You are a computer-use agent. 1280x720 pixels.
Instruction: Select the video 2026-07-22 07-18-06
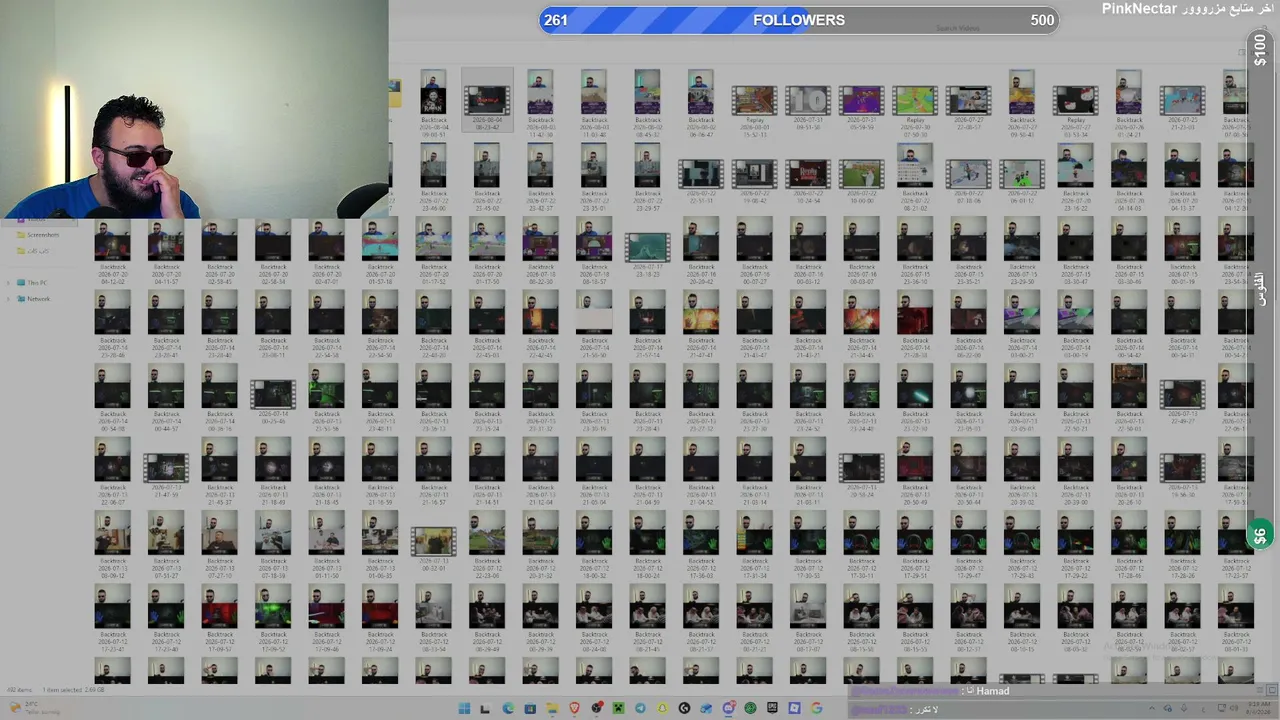pos(968,181)
